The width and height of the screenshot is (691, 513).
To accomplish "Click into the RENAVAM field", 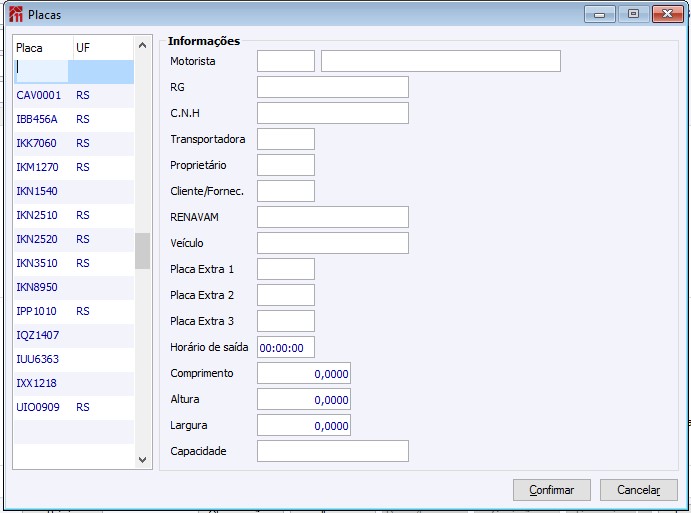I will click(333, 217).
